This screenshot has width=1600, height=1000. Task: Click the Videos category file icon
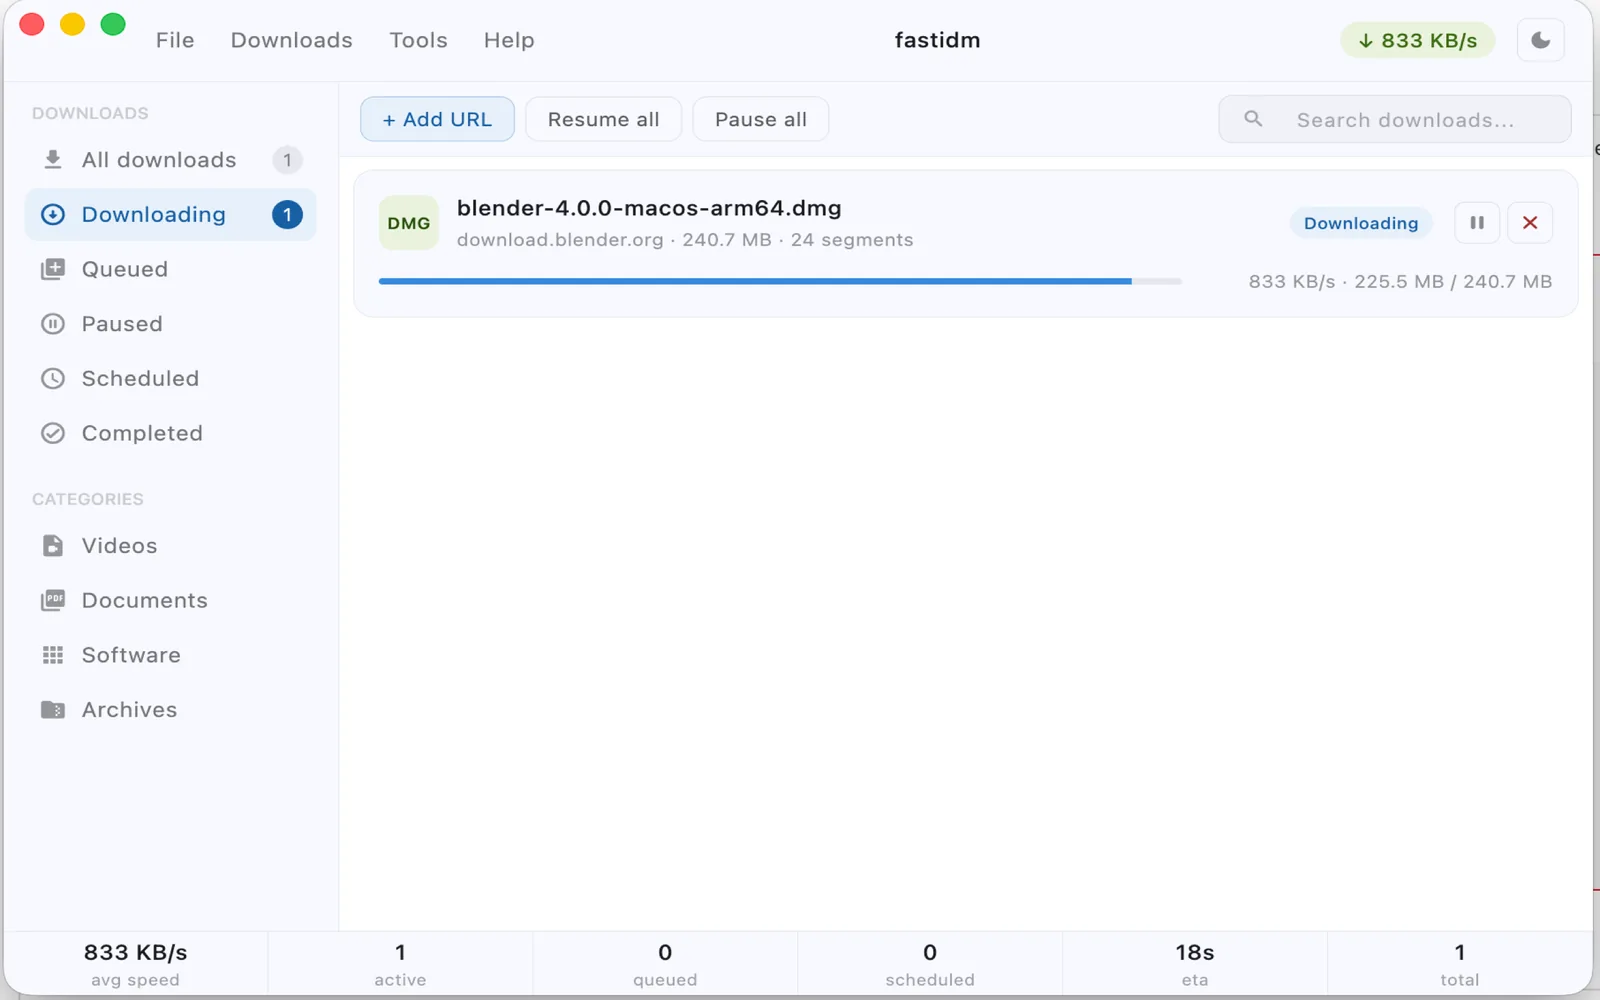(53, 546)
